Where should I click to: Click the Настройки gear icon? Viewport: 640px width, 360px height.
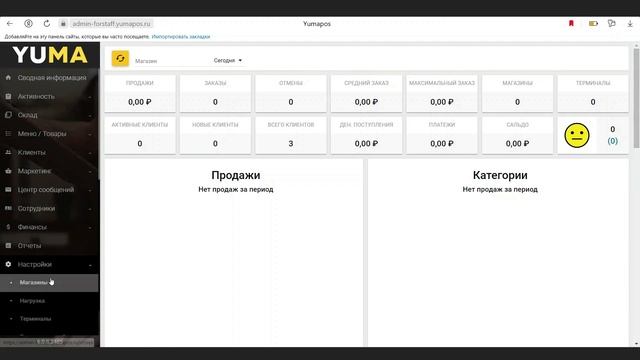click(8, 264)
